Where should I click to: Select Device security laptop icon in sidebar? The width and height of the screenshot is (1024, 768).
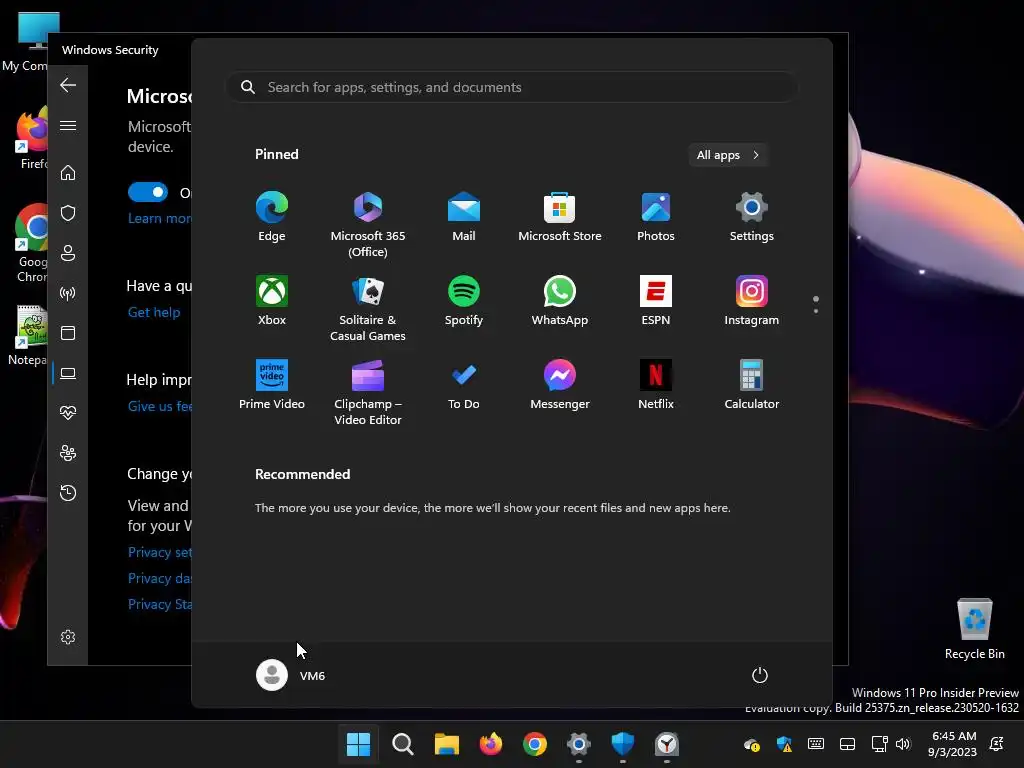tap(68, 373)
